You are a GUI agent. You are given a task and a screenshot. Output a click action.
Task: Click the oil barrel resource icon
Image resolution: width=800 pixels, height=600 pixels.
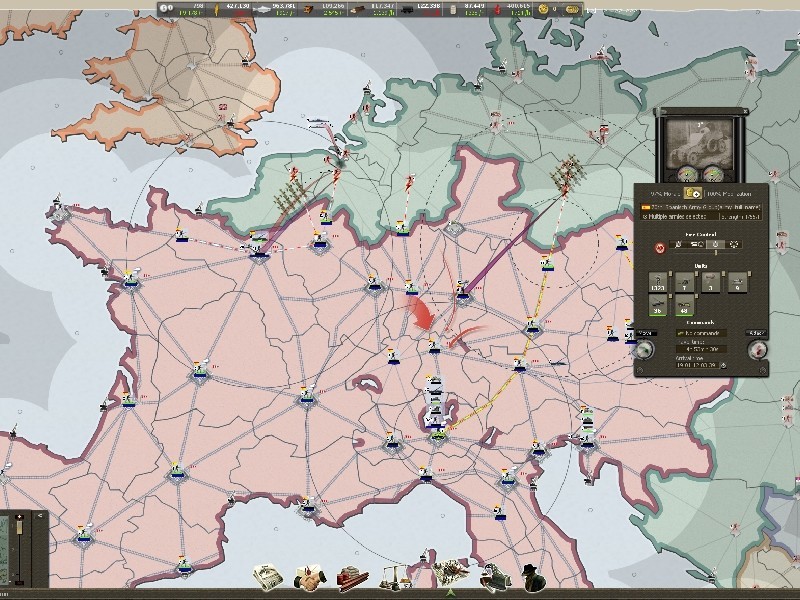453,9
